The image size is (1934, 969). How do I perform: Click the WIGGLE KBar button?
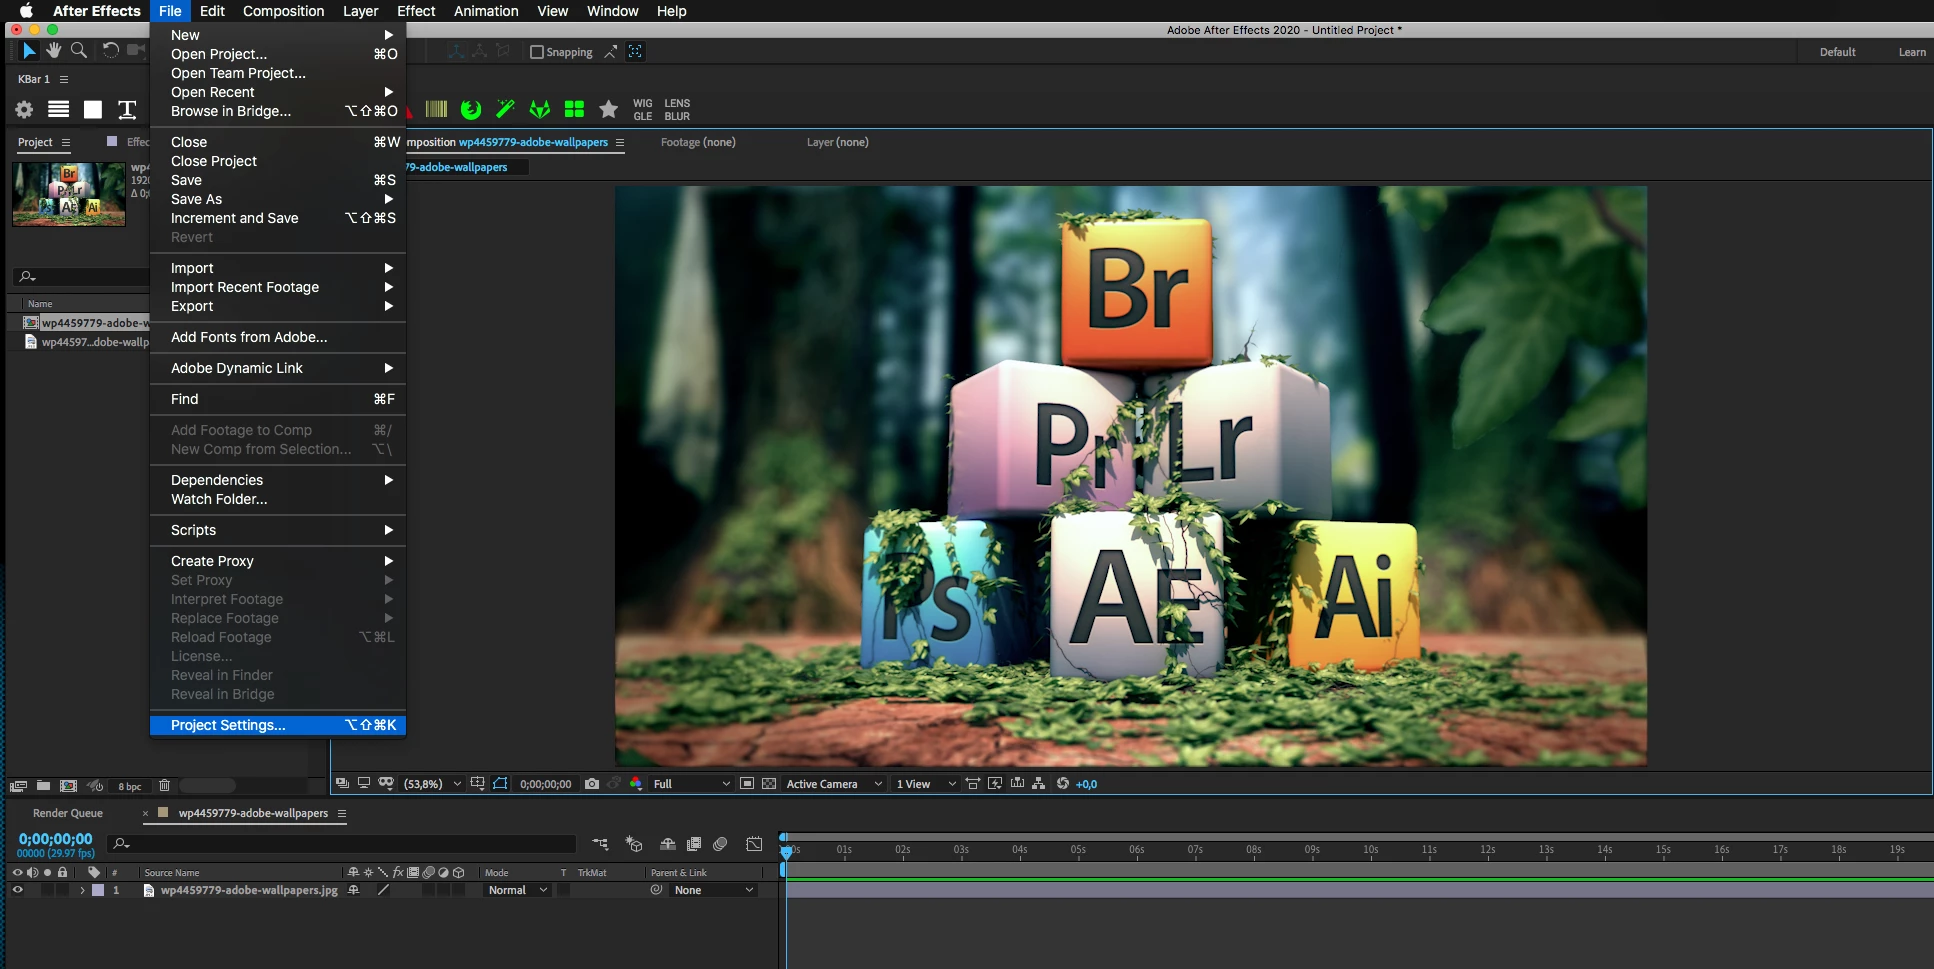(642, 110)
